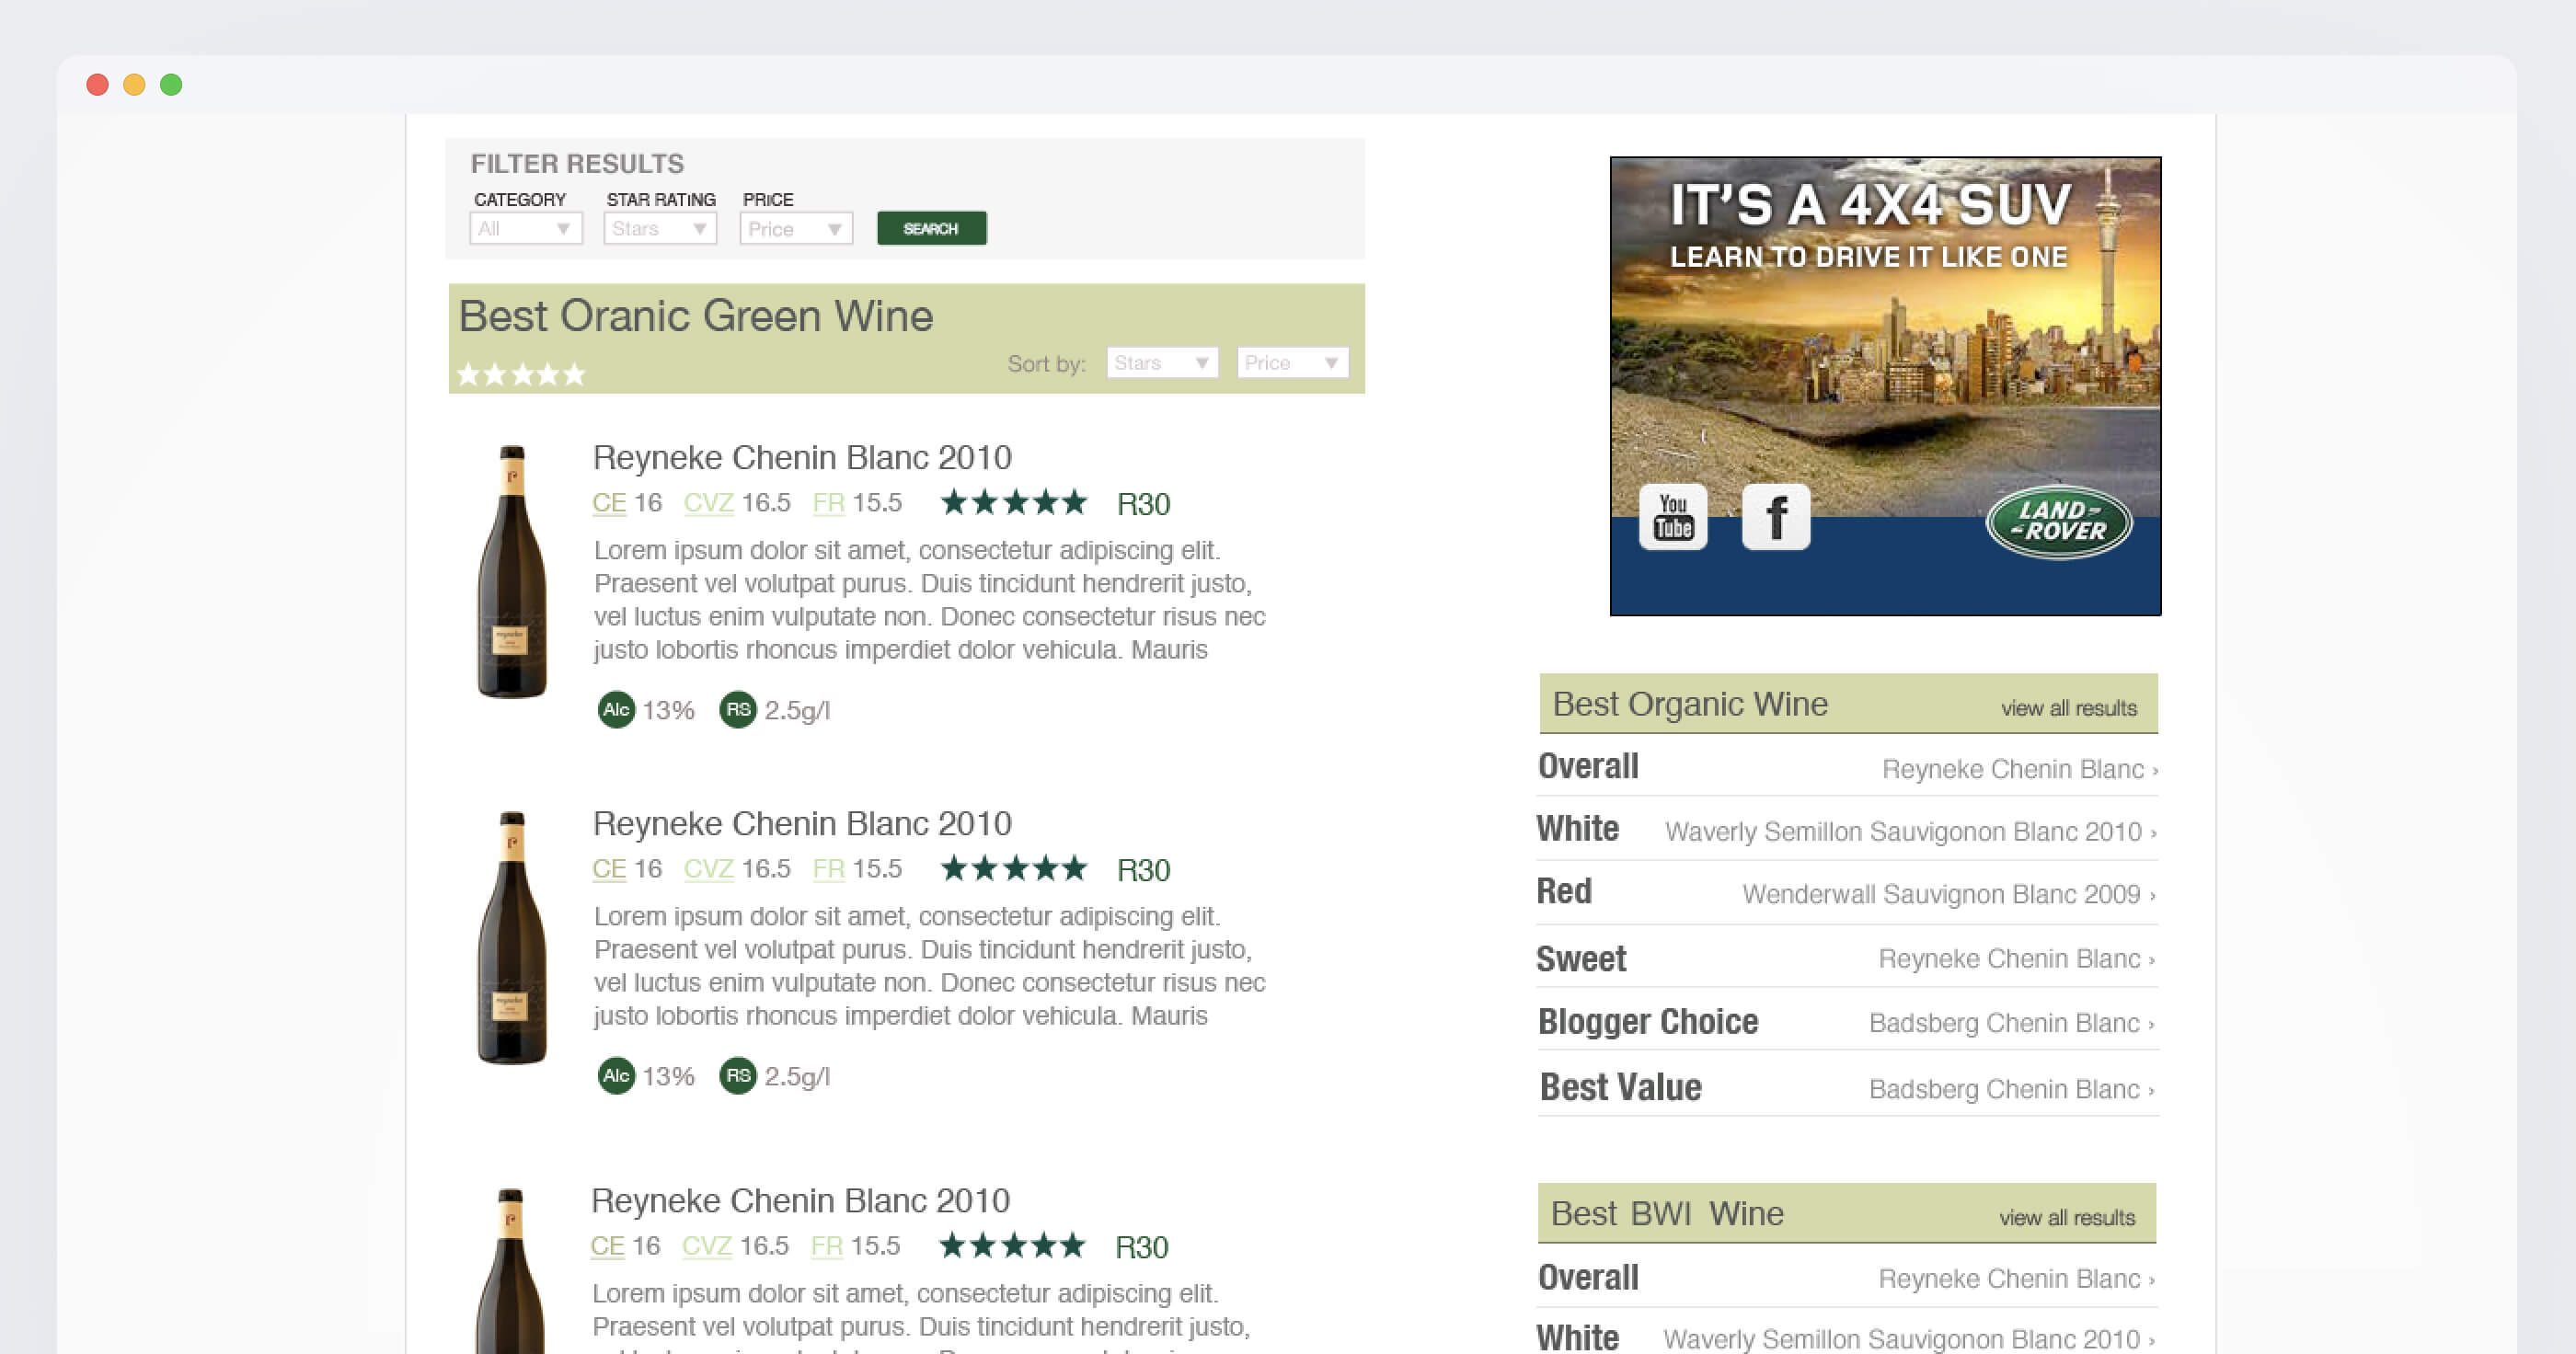Open the Facebook icon in Land Rover ad
The height and width of the screenshot is (1354, 2576).
tap(1776, 517)
